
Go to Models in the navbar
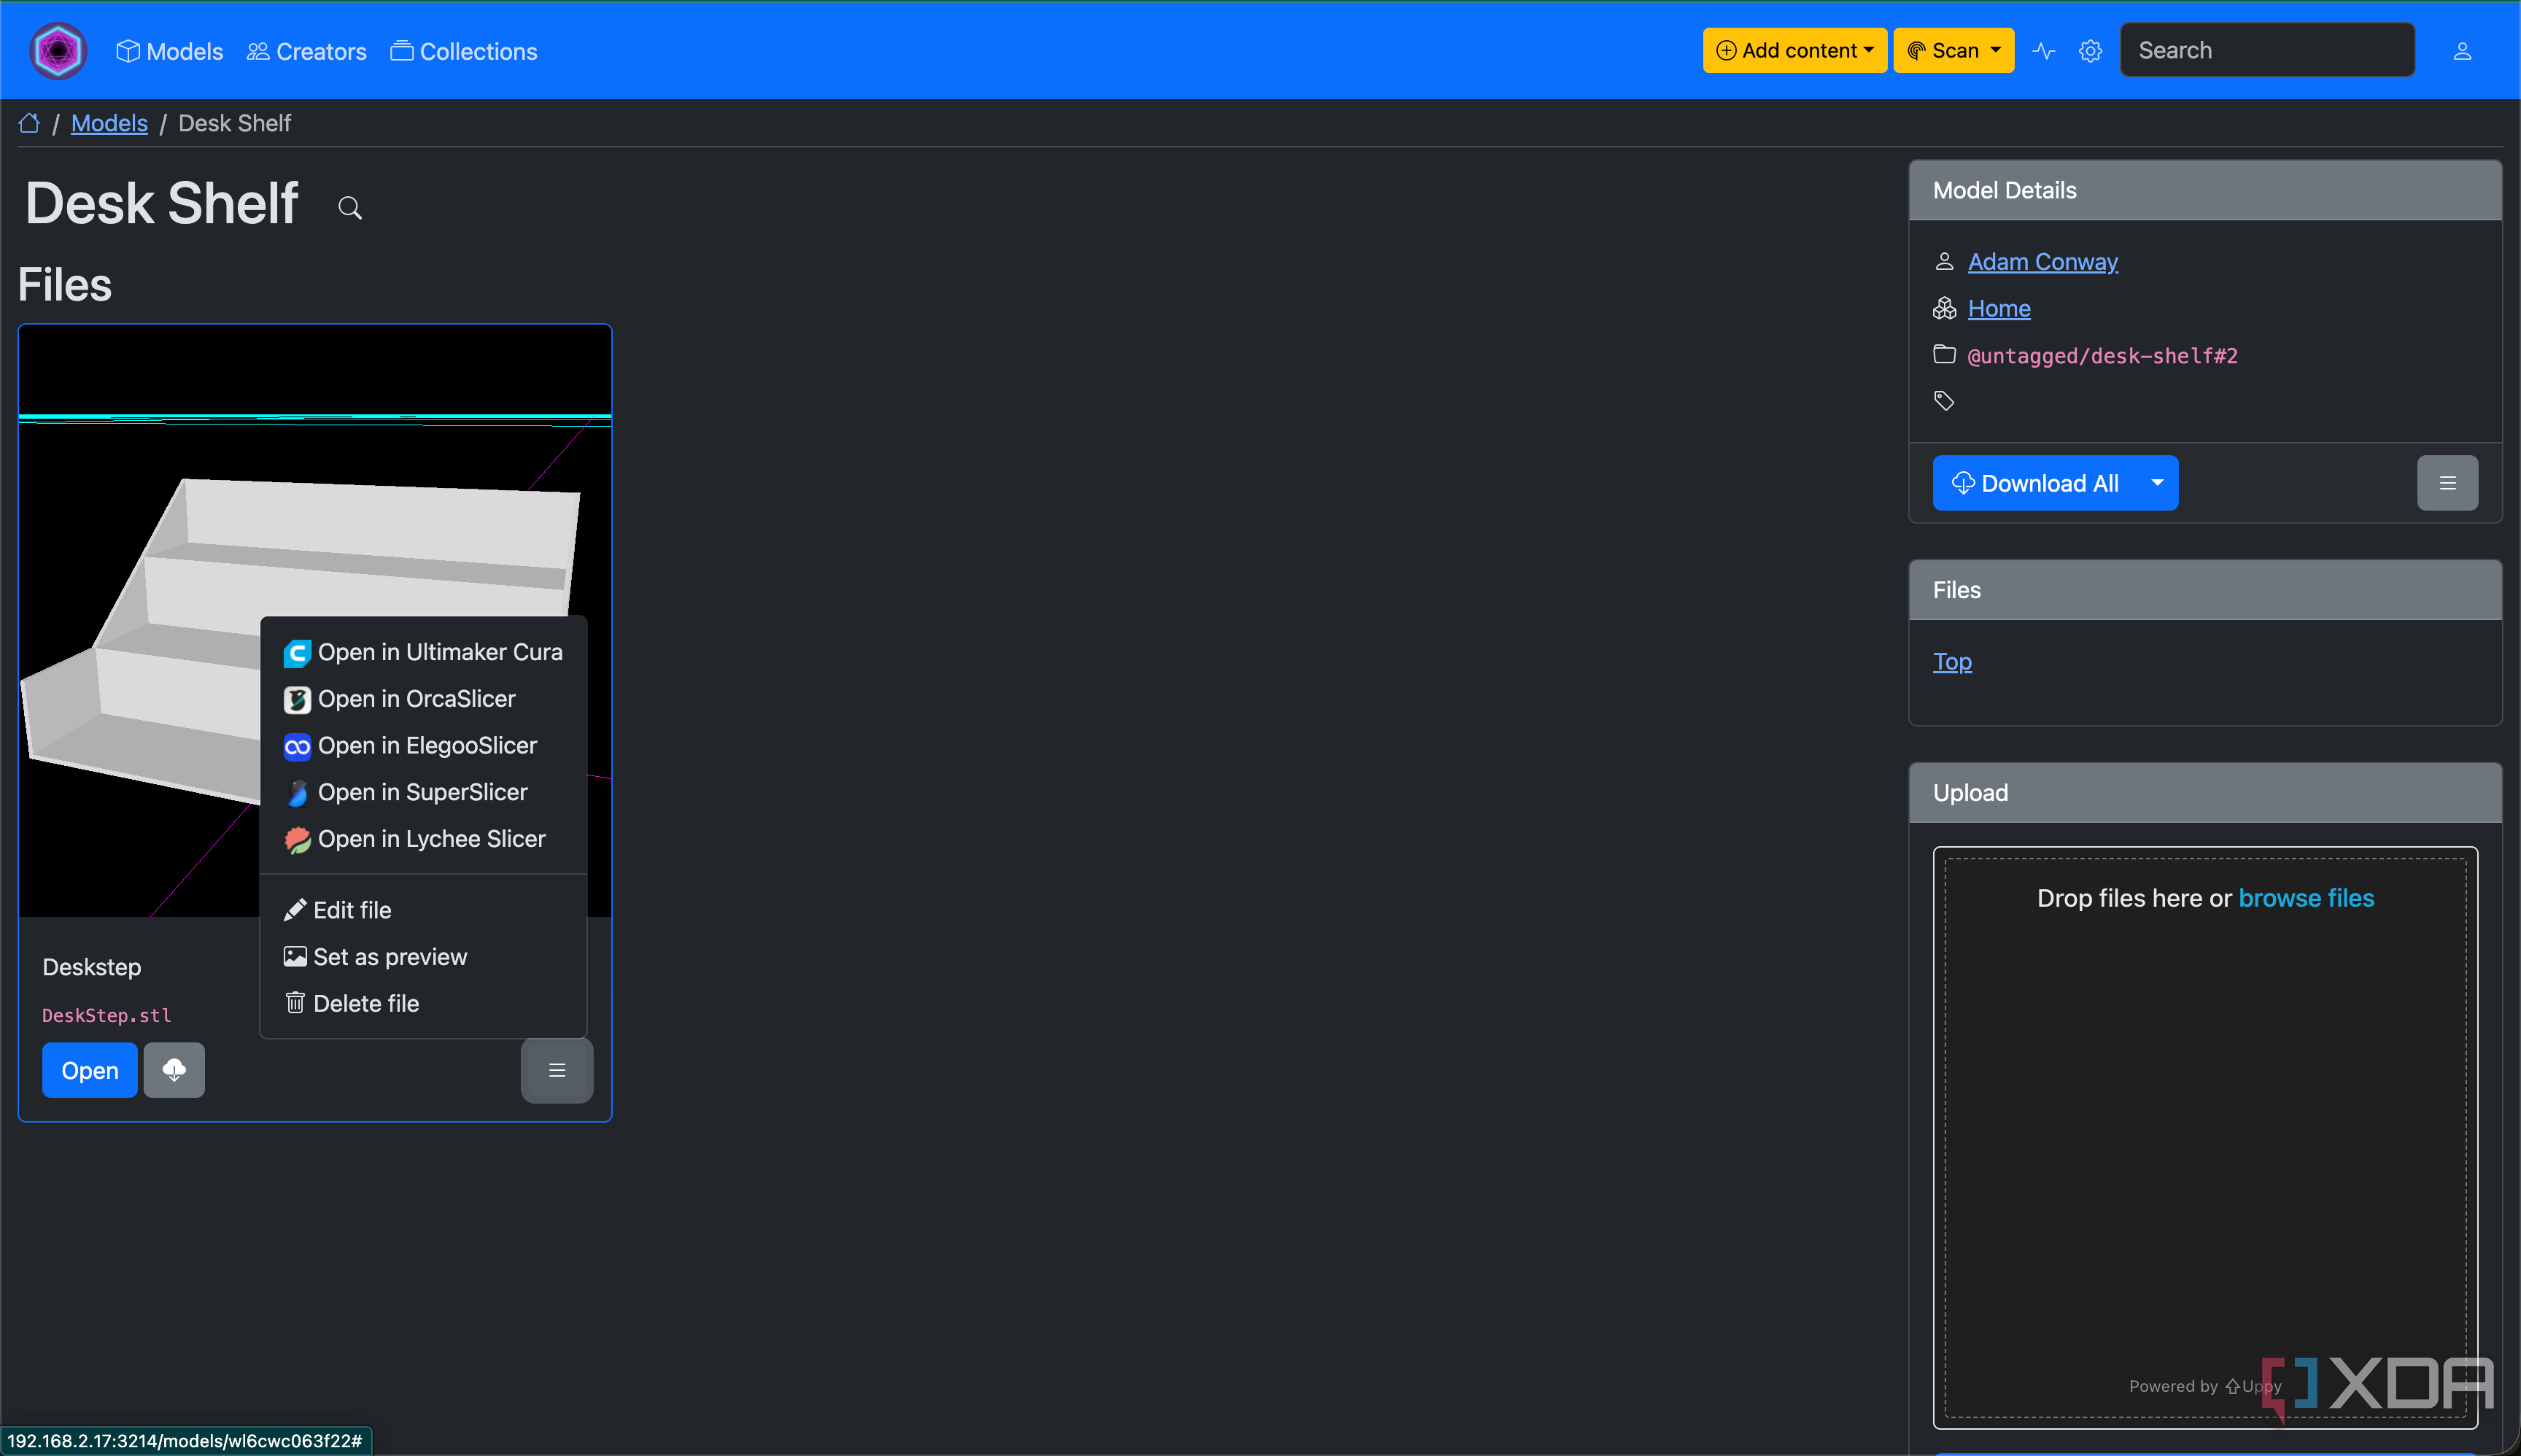coord(169,51)
